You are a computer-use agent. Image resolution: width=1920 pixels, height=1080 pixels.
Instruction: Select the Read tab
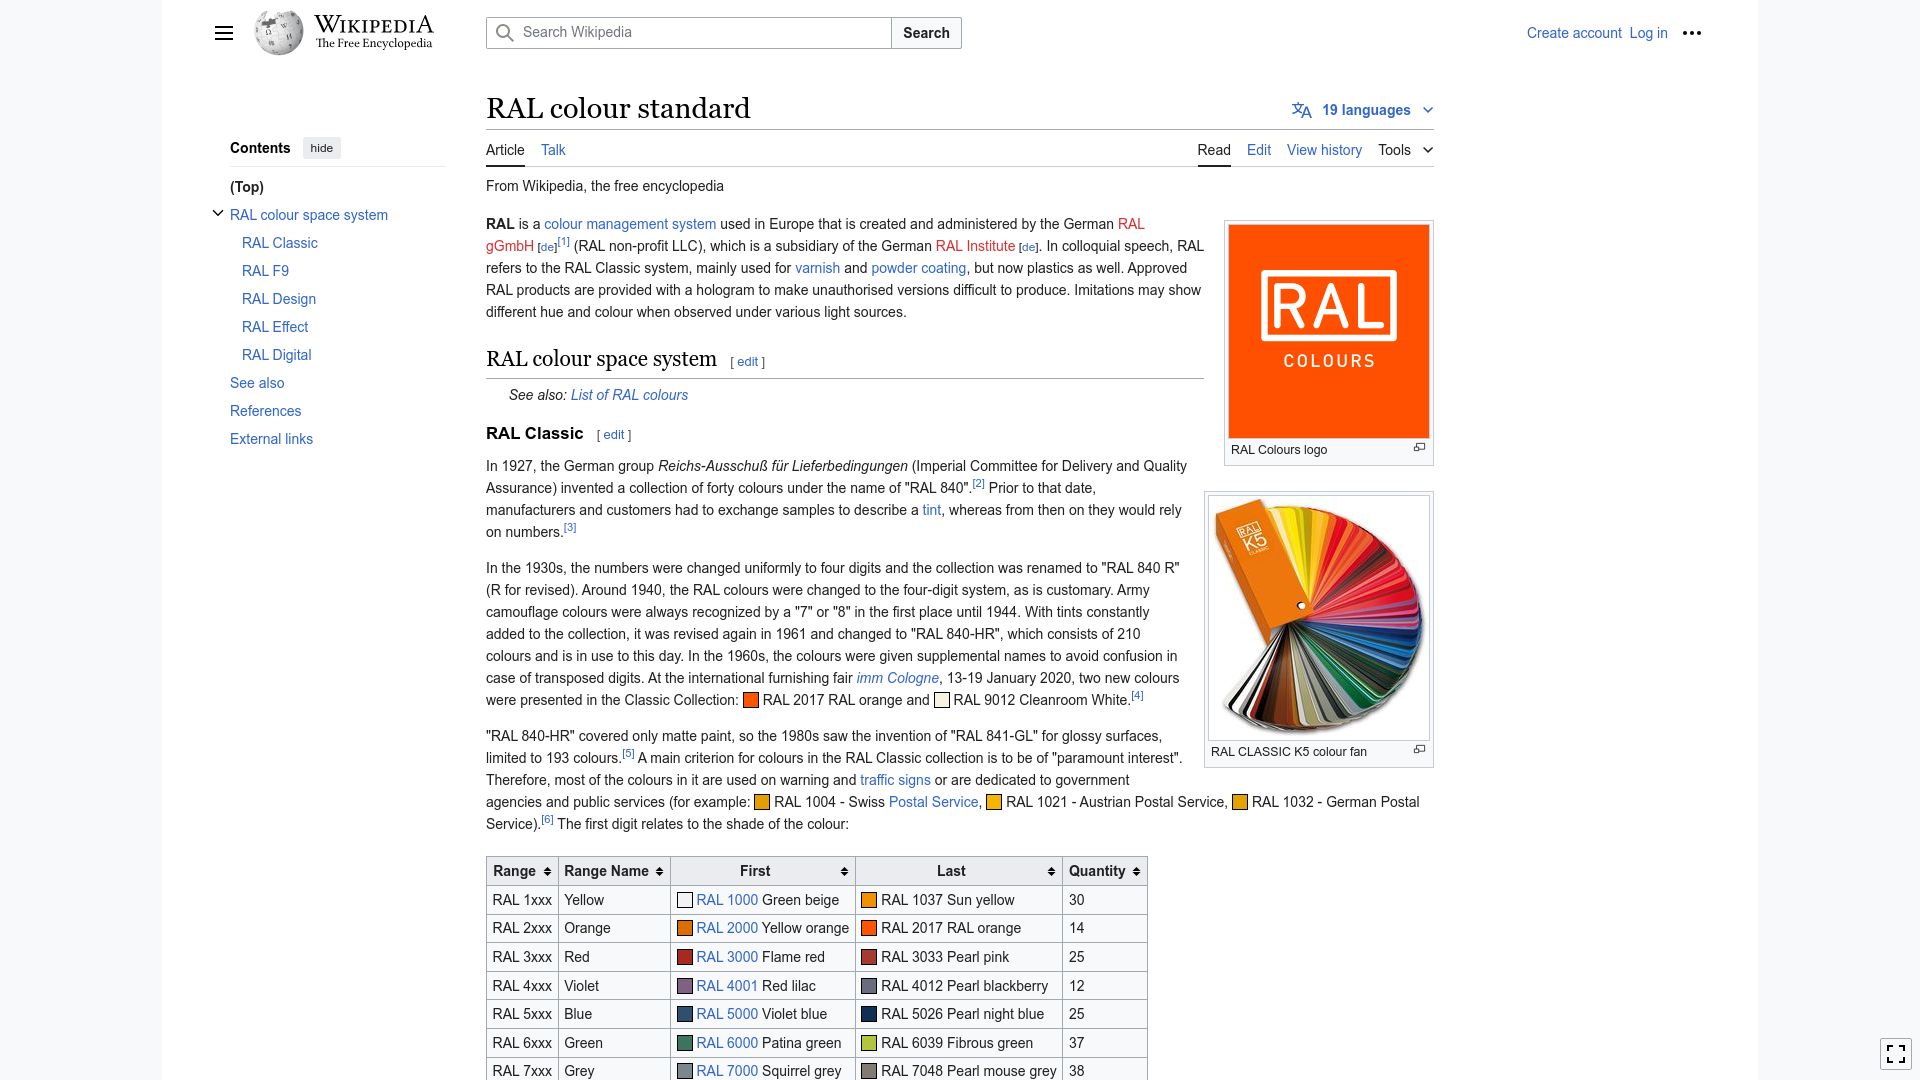click(x=1214, y=150)
